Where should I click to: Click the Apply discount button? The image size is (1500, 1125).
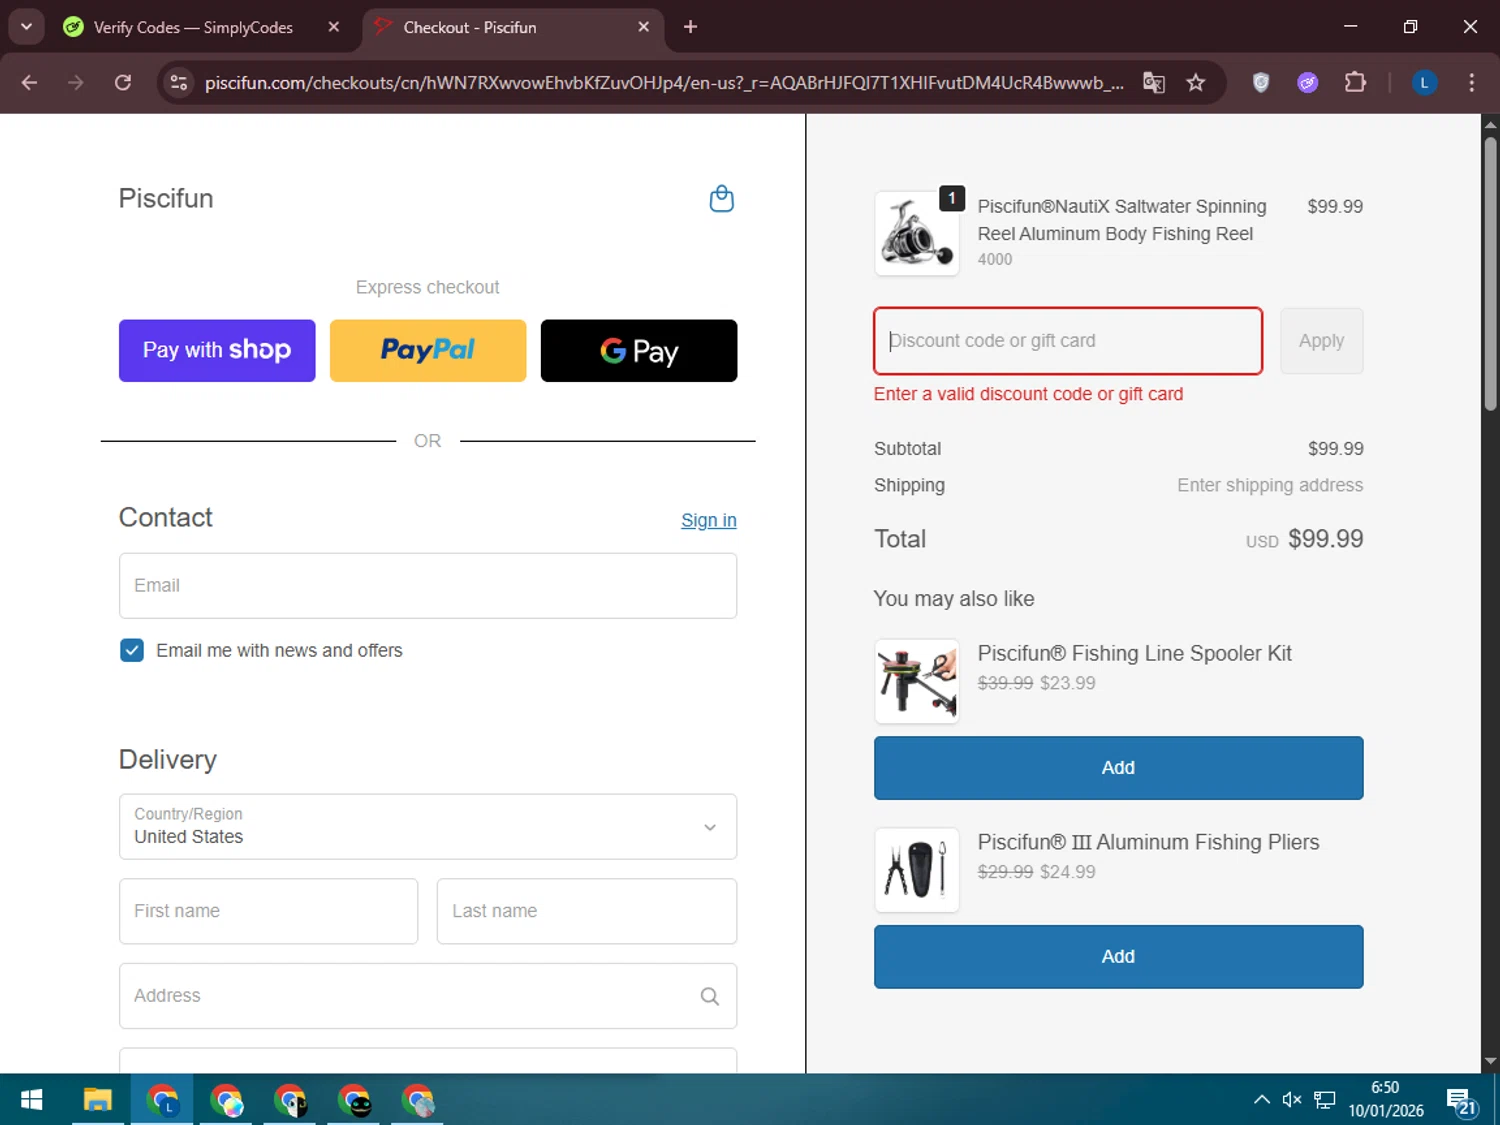point(1321,341)
